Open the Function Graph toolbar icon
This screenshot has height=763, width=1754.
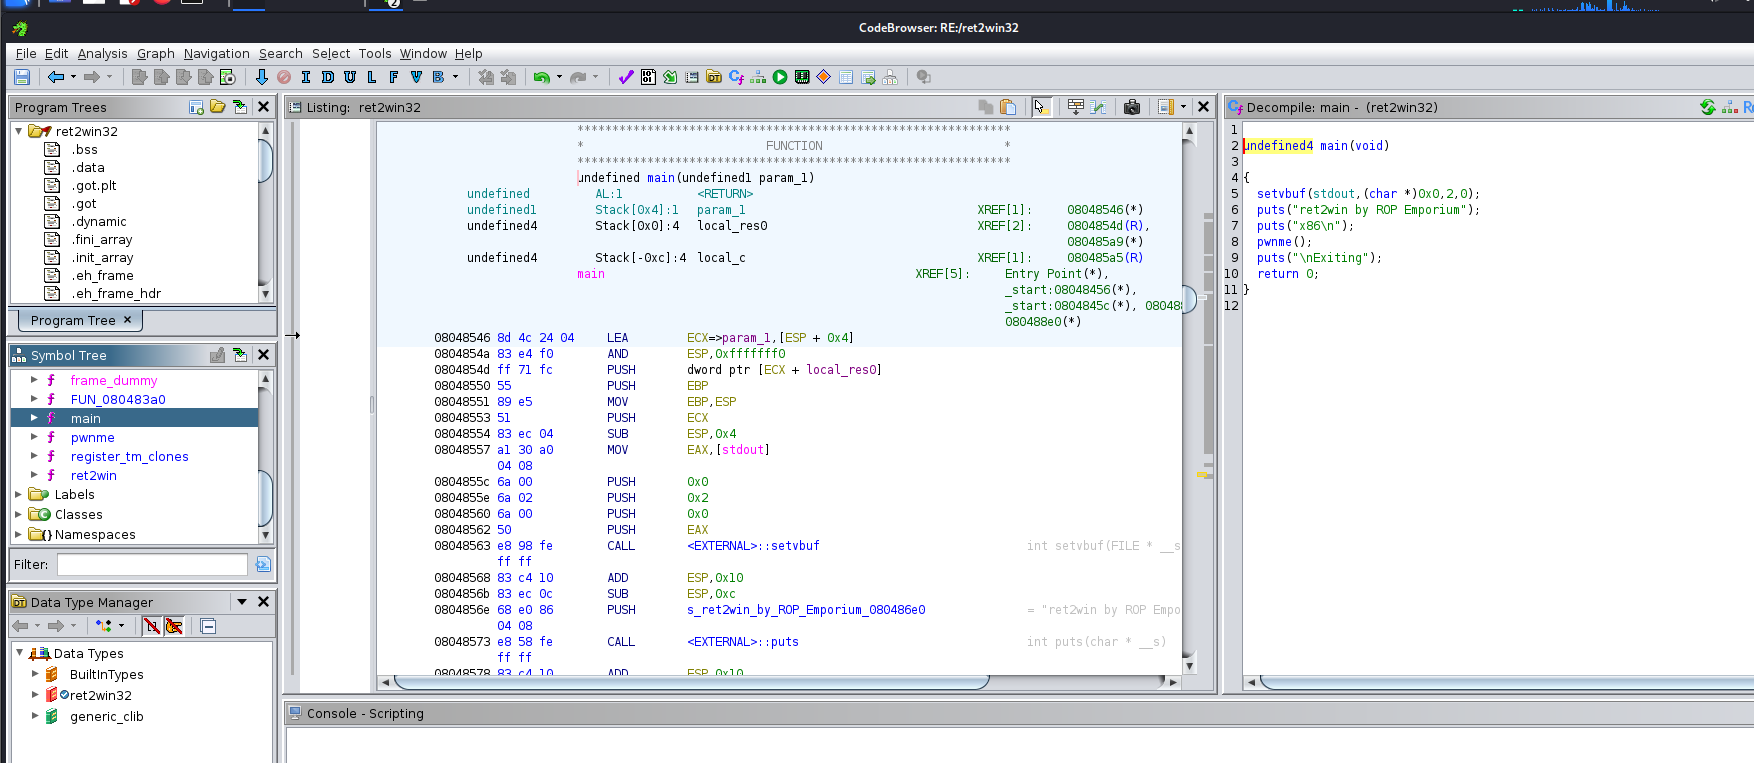758,77
